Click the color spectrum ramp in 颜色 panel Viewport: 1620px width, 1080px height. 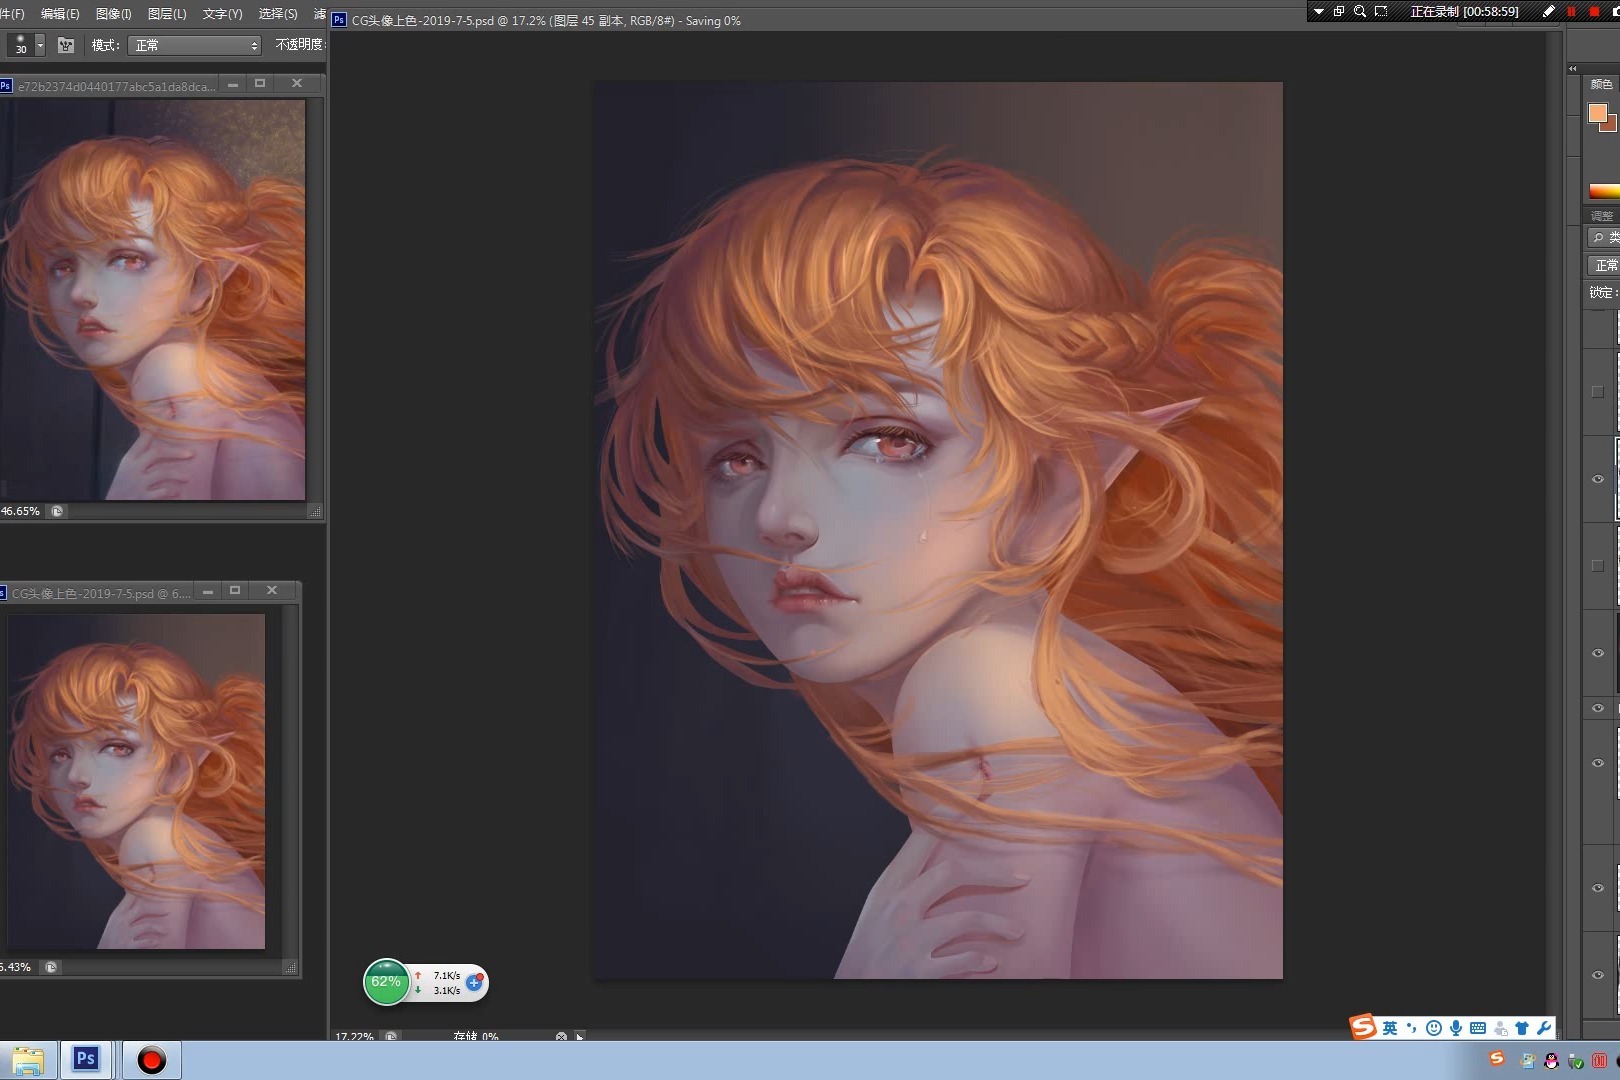coord(1604,191)
